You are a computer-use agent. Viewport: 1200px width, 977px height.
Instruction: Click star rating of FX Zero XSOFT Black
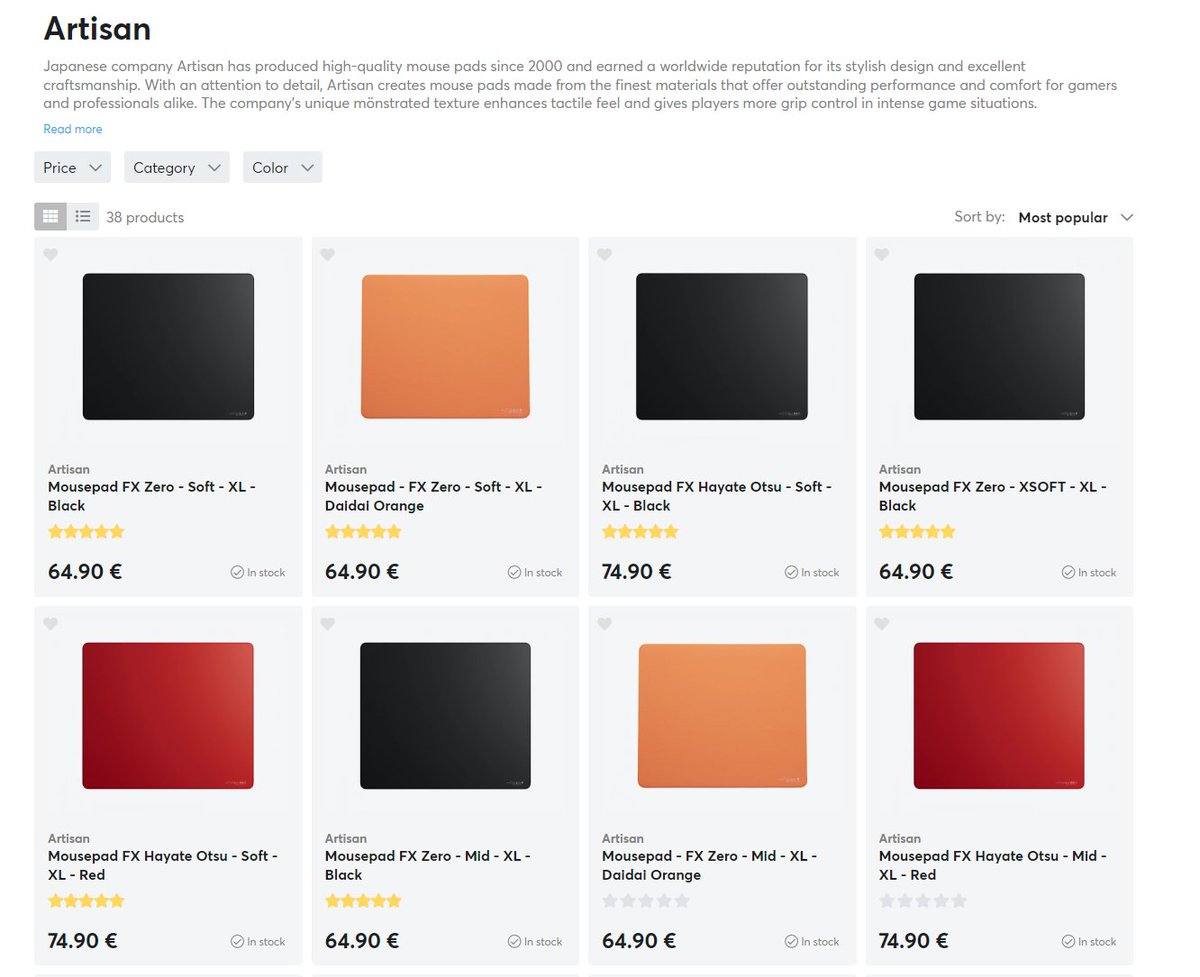click(x=917, y=532)
